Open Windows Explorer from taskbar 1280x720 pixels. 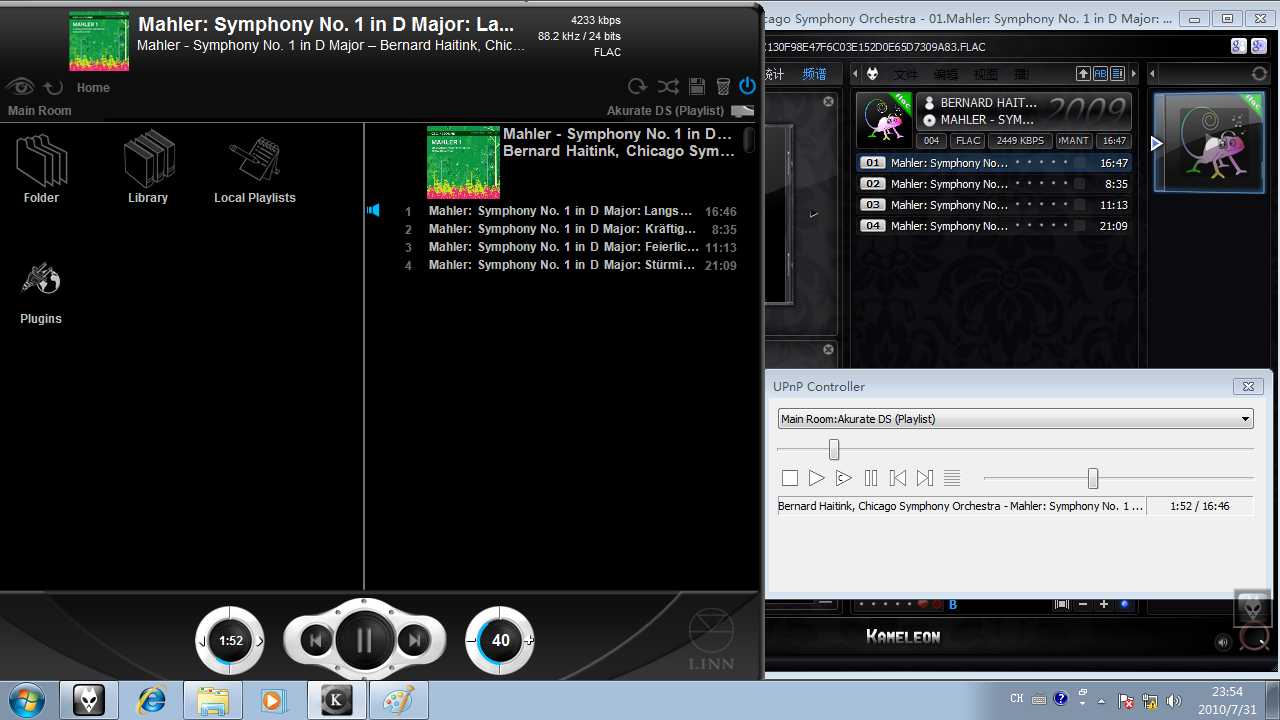click(212, 700)
